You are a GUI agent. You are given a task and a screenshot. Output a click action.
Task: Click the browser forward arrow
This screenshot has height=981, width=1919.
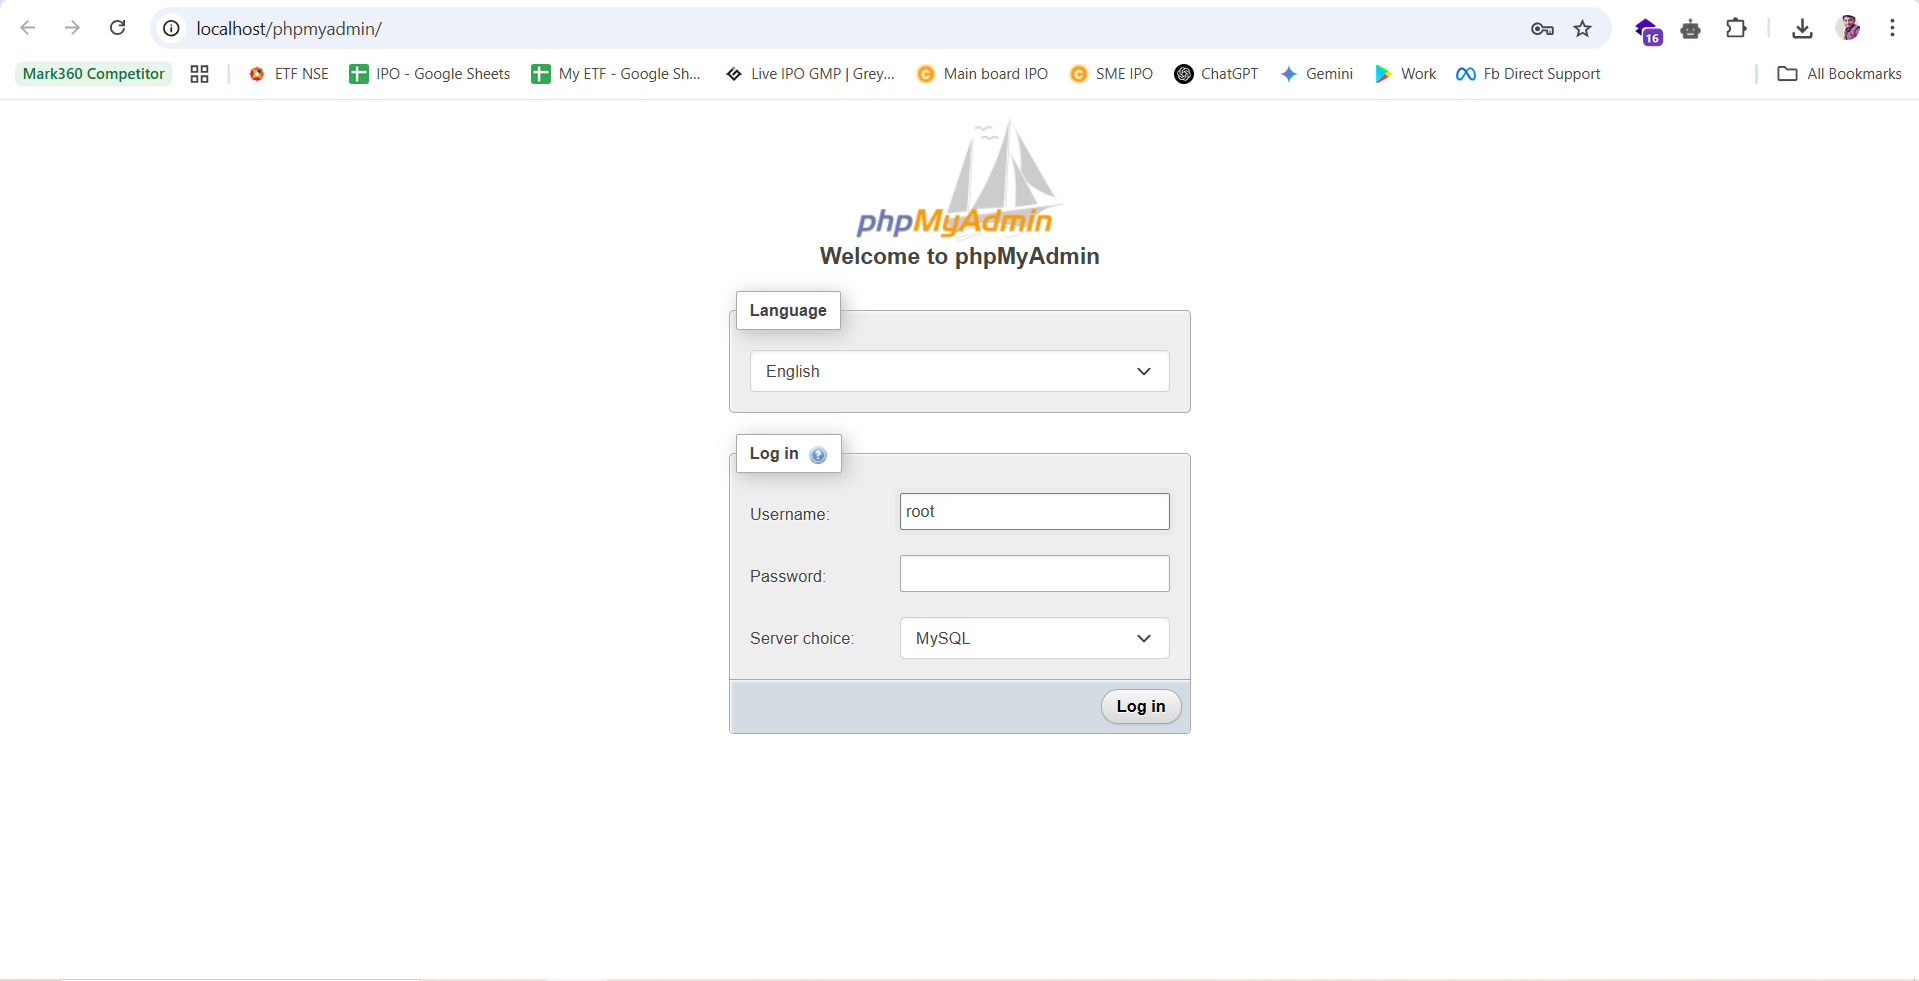72,28
